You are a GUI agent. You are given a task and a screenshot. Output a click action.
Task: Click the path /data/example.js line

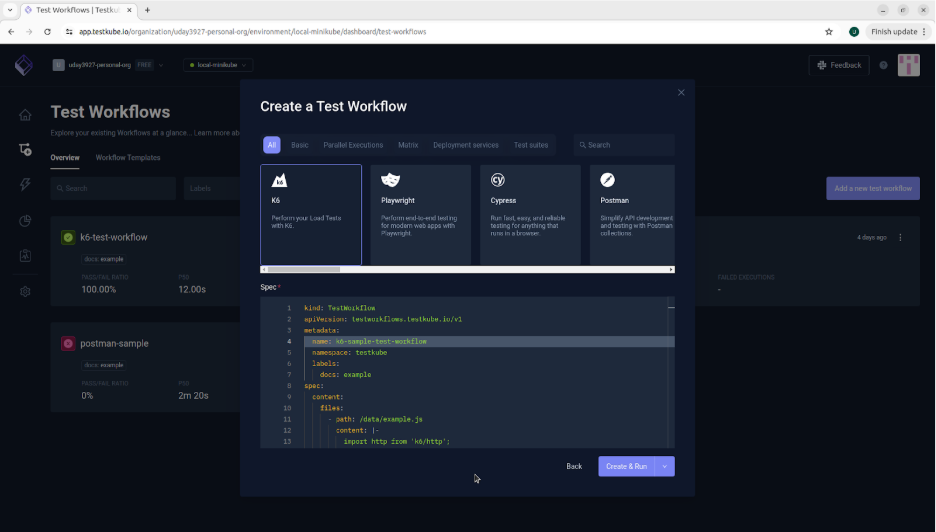(x=376, y=419)
